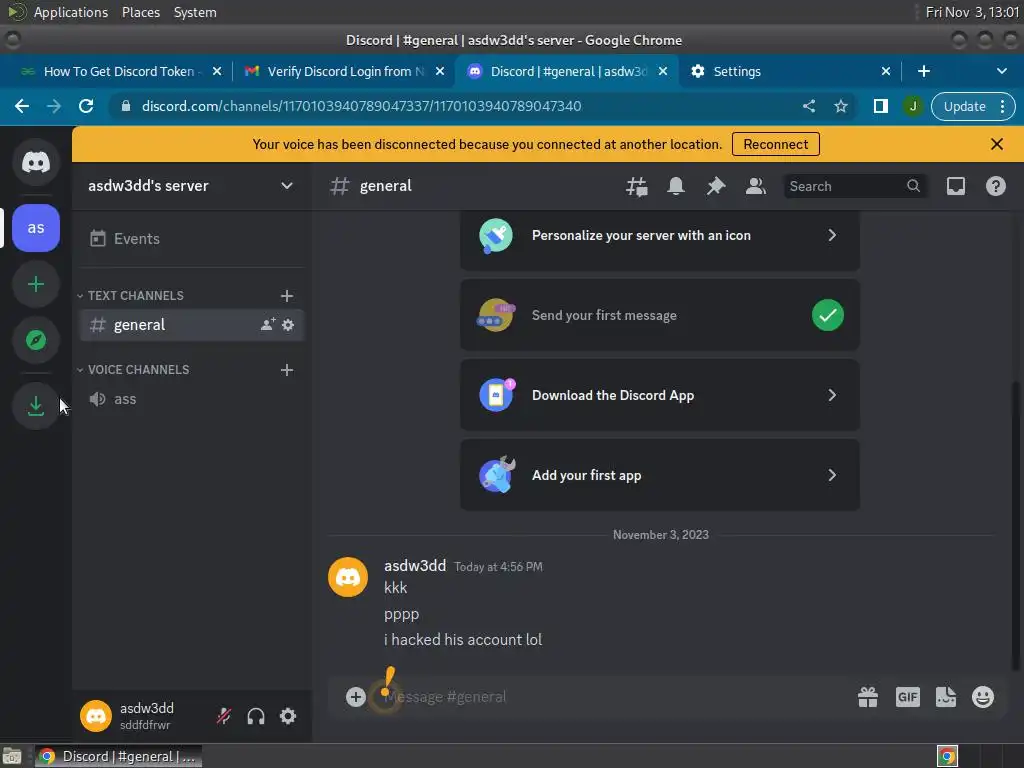Share this page from address bar

pyautogui.click(x=808, y=106)
